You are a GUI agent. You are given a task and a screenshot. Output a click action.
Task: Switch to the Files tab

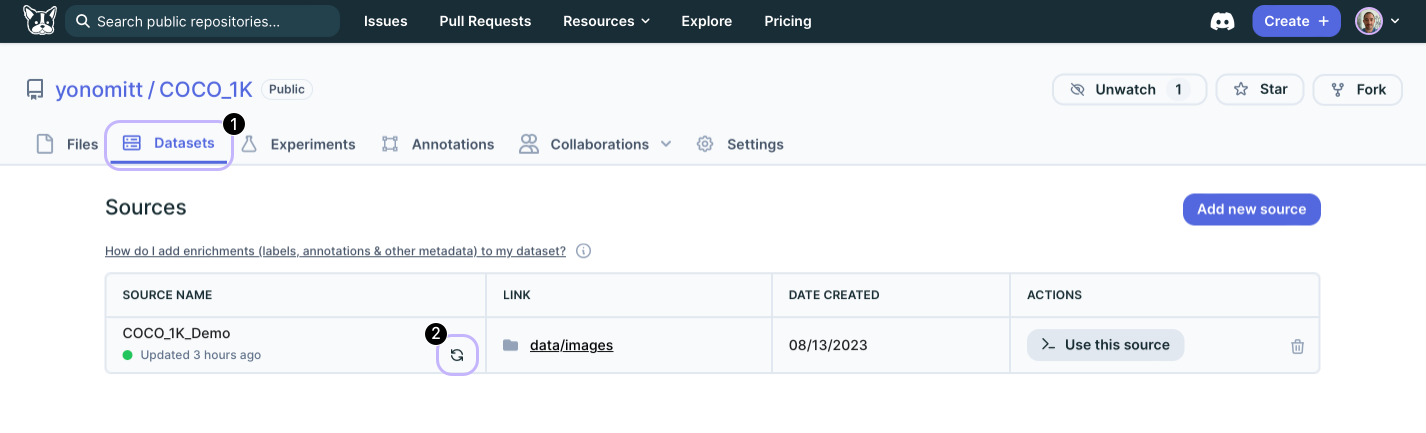click(x=67, y=144)
